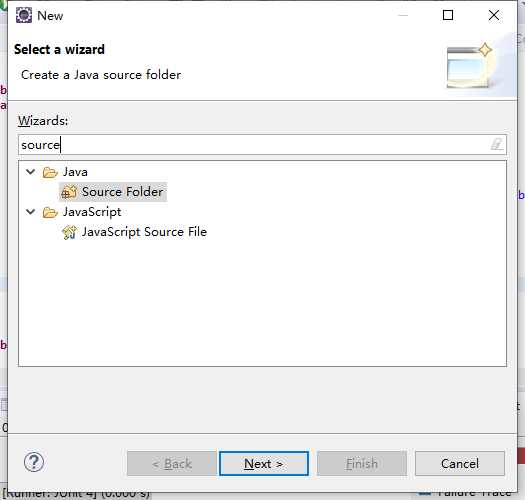The width and height of the screenshot is (525, 500).
Task: Select the Java category label
Action: pyautogui.click(x=75, y=172)
